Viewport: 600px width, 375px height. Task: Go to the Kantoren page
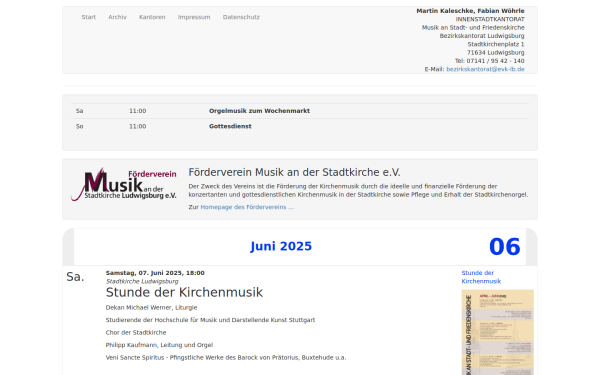(152, 17)
